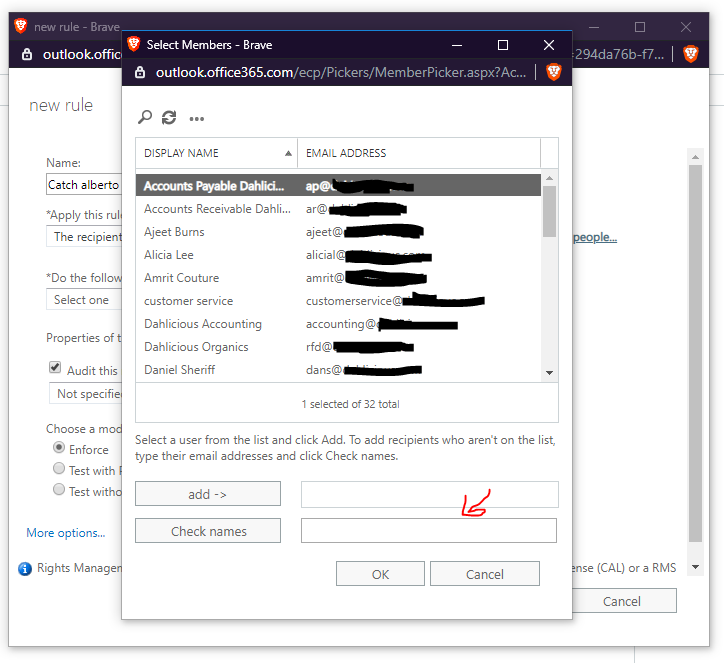Select Dahlicious Organics in the list
Image resolution: width=724 pixels, height=663 pixels.
point(338,347)
